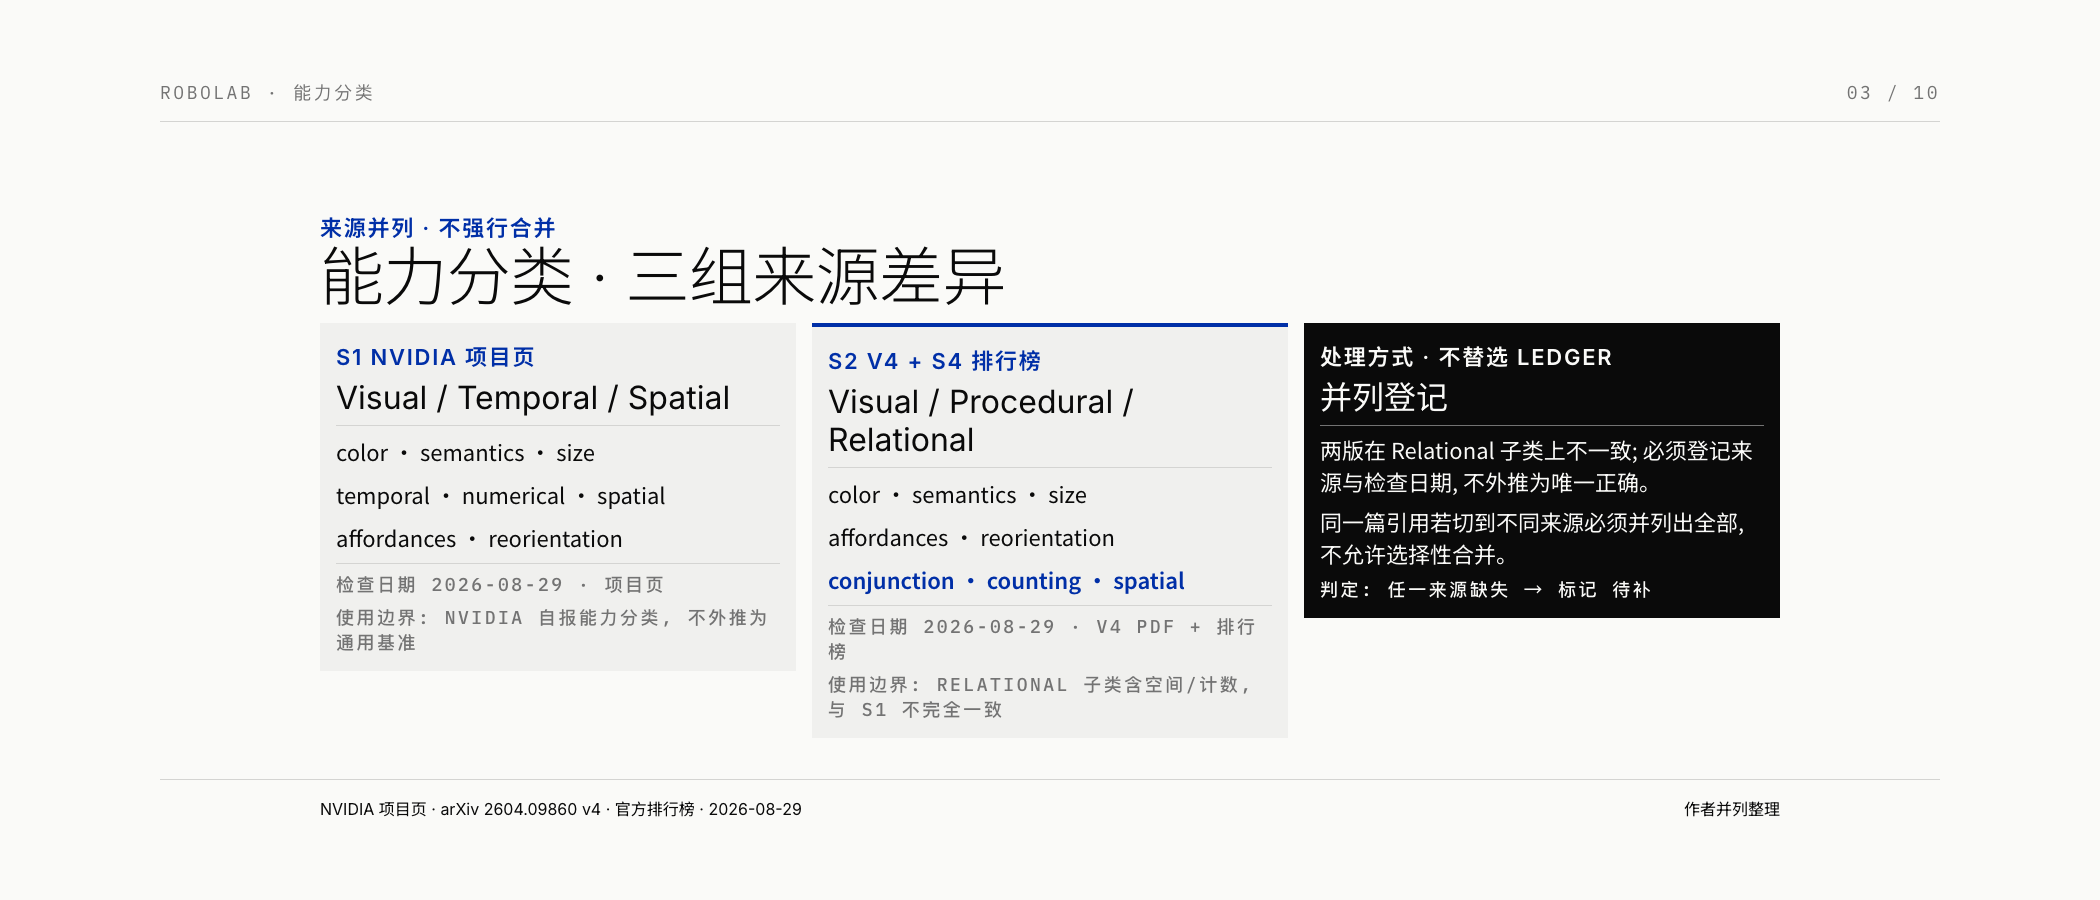2100x900 pixels.
Task: Click the 判定 rule line in dark card
Action: coord(1485,590)
